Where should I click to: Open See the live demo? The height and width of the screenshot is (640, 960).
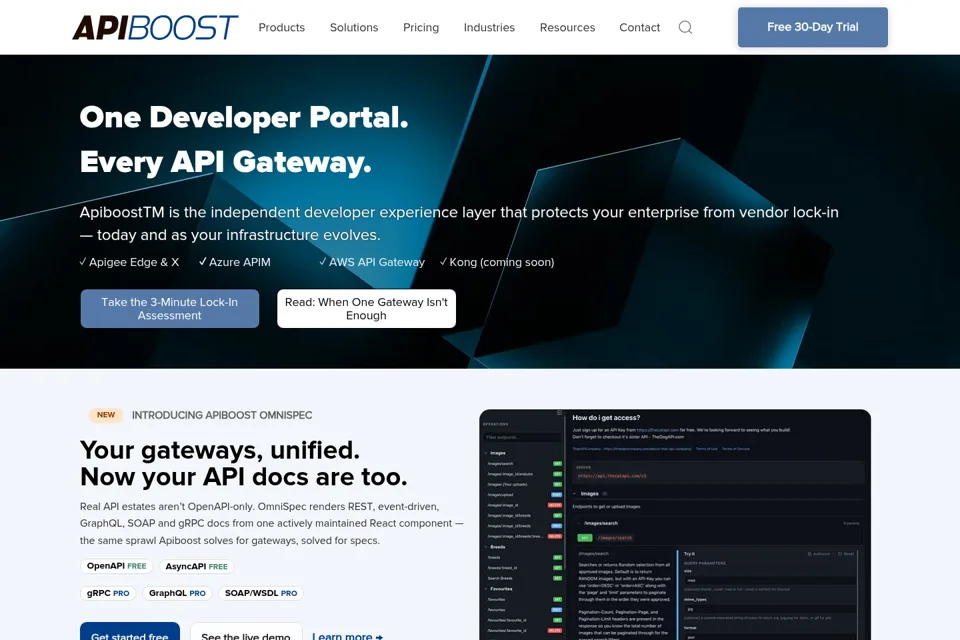click(x=246, y=631)
